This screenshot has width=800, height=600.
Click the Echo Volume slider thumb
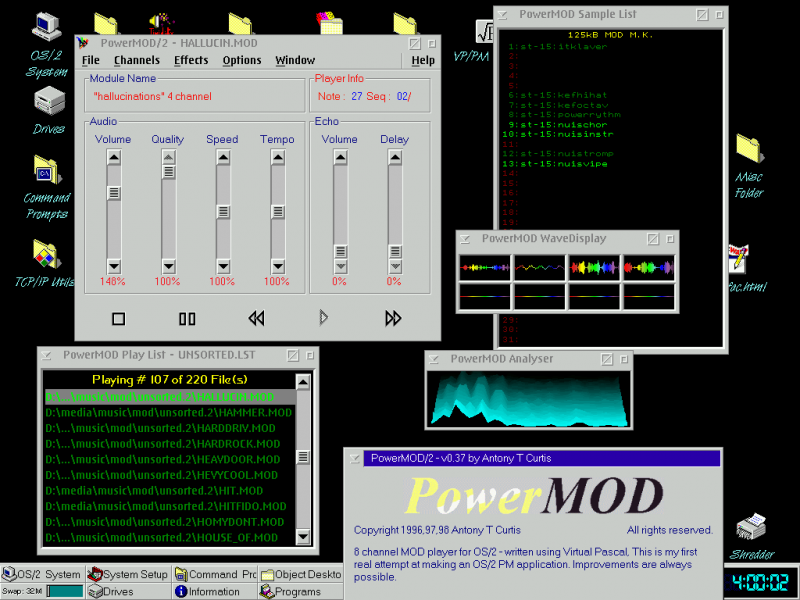pyautogui.click(x=340, y=252)
